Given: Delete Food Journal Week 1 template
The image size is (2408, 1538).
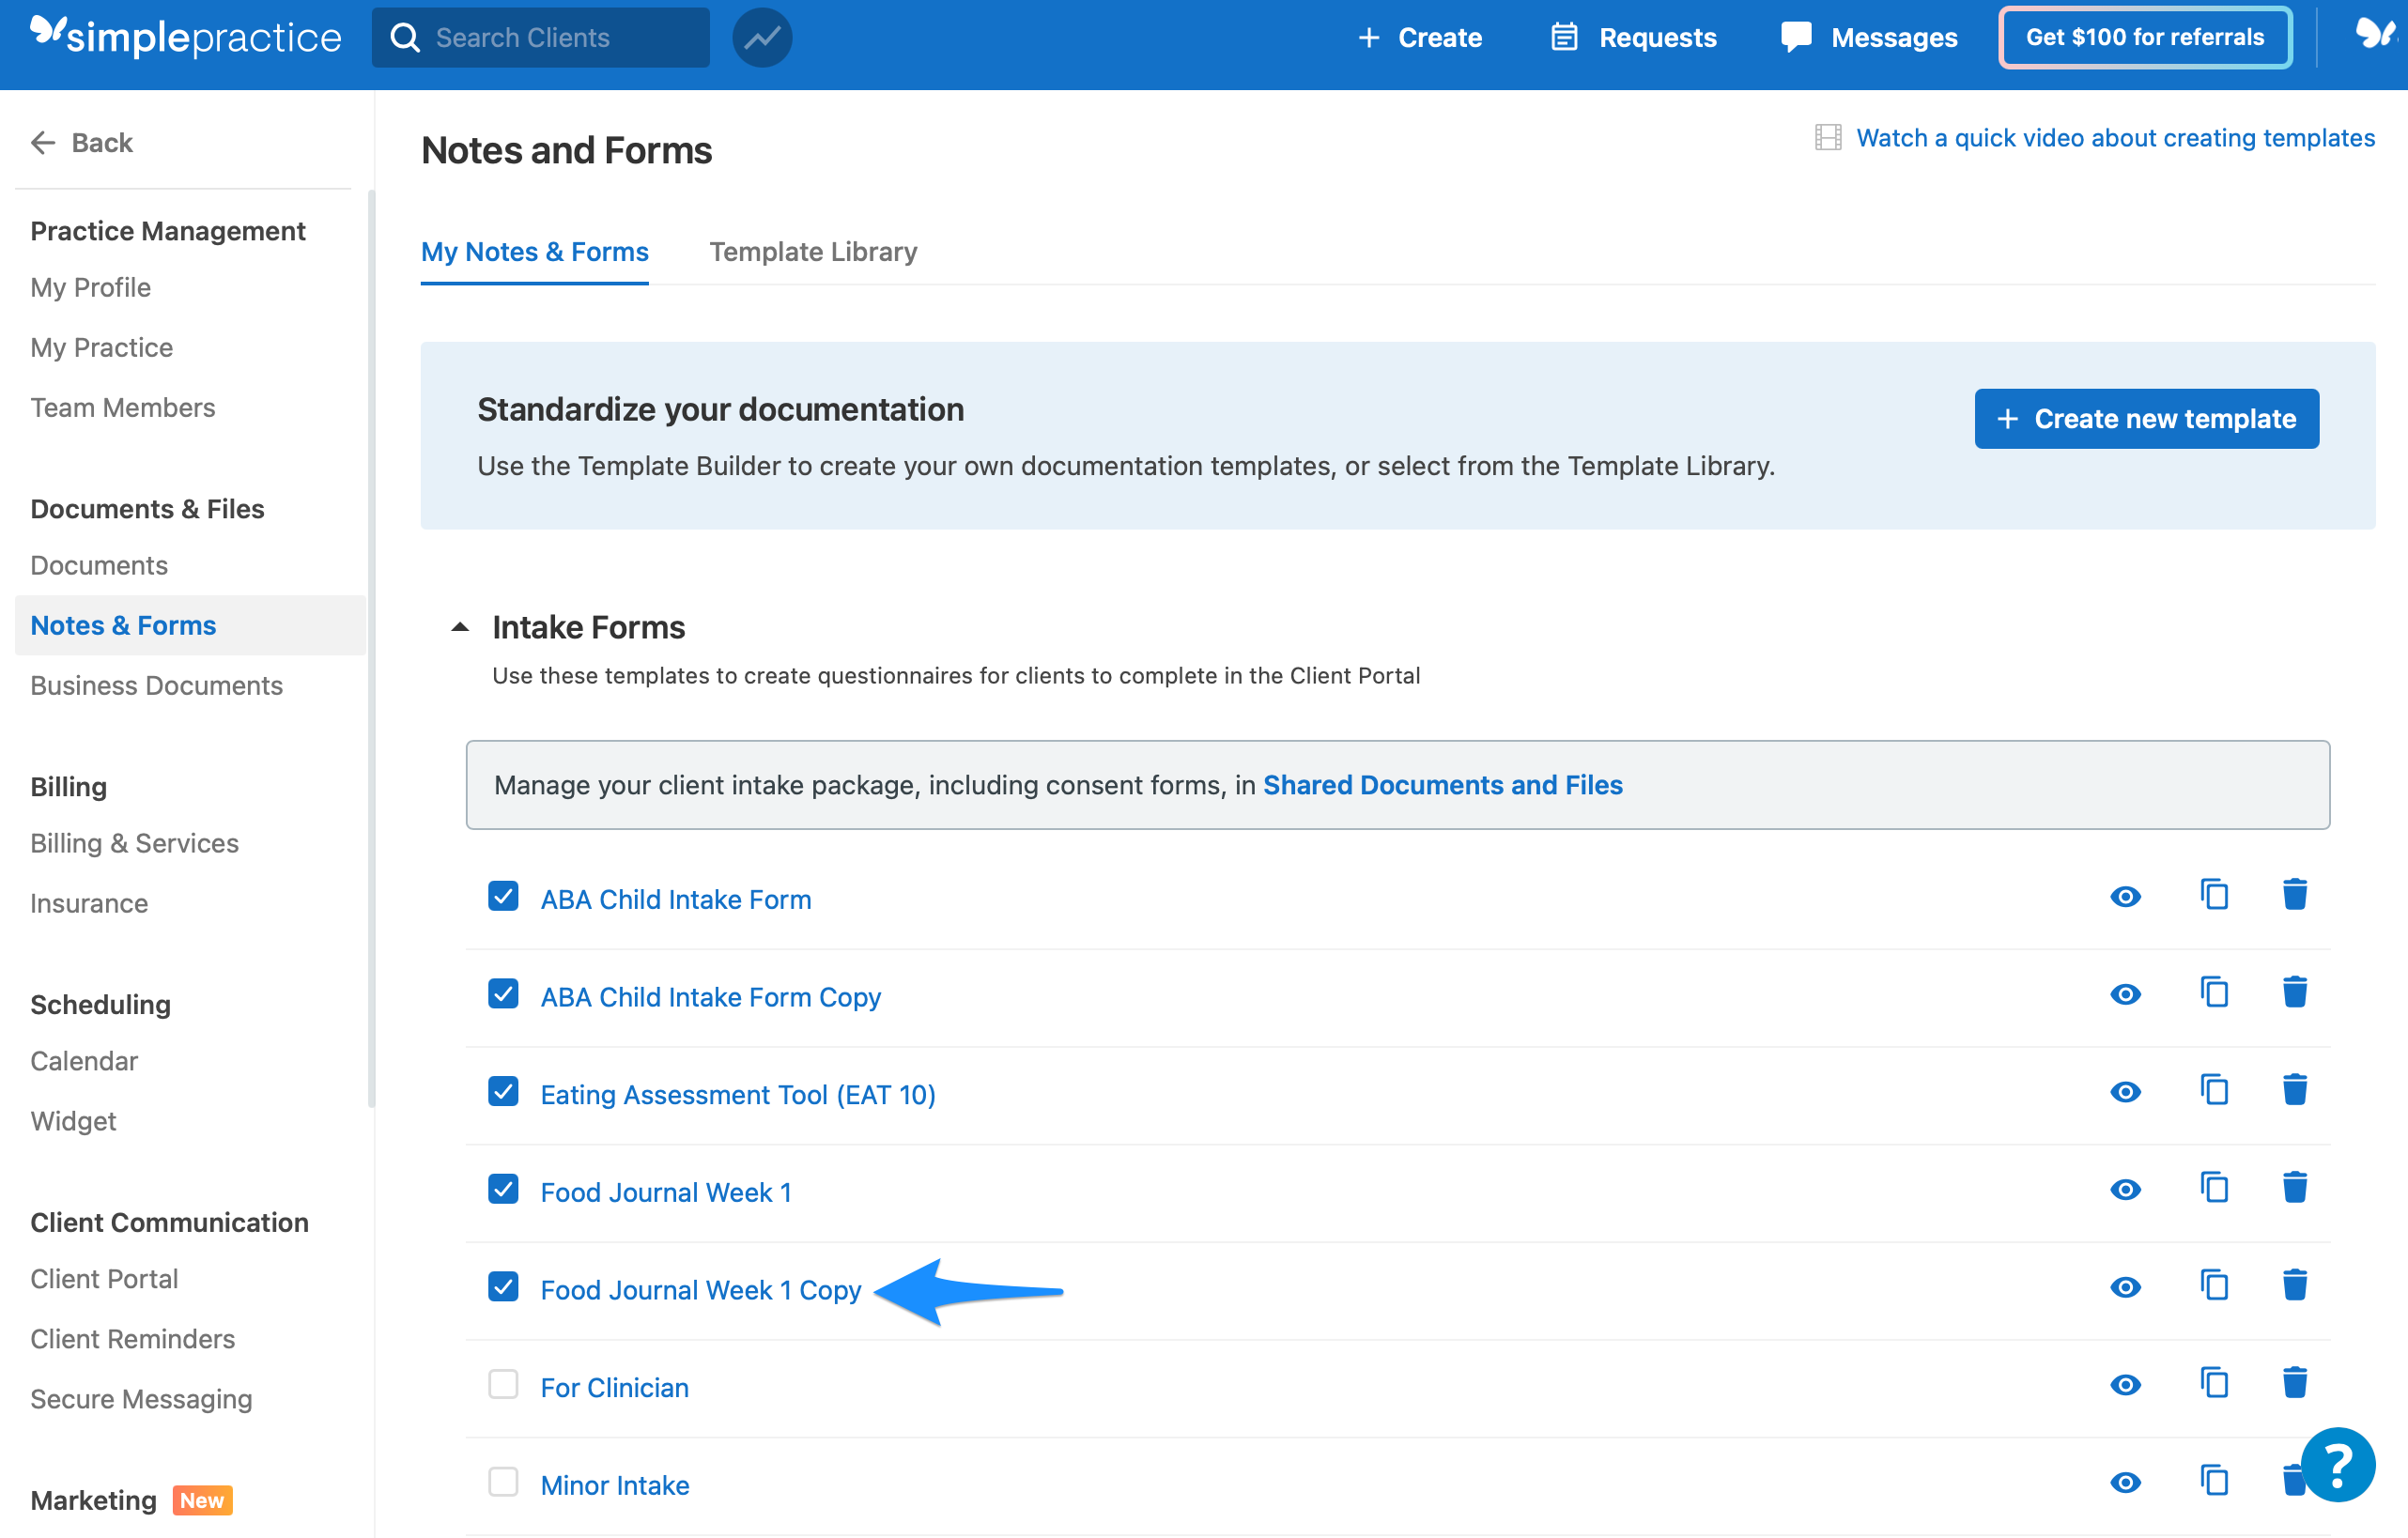Looking at the screenshot, I should point(2295,1187).
